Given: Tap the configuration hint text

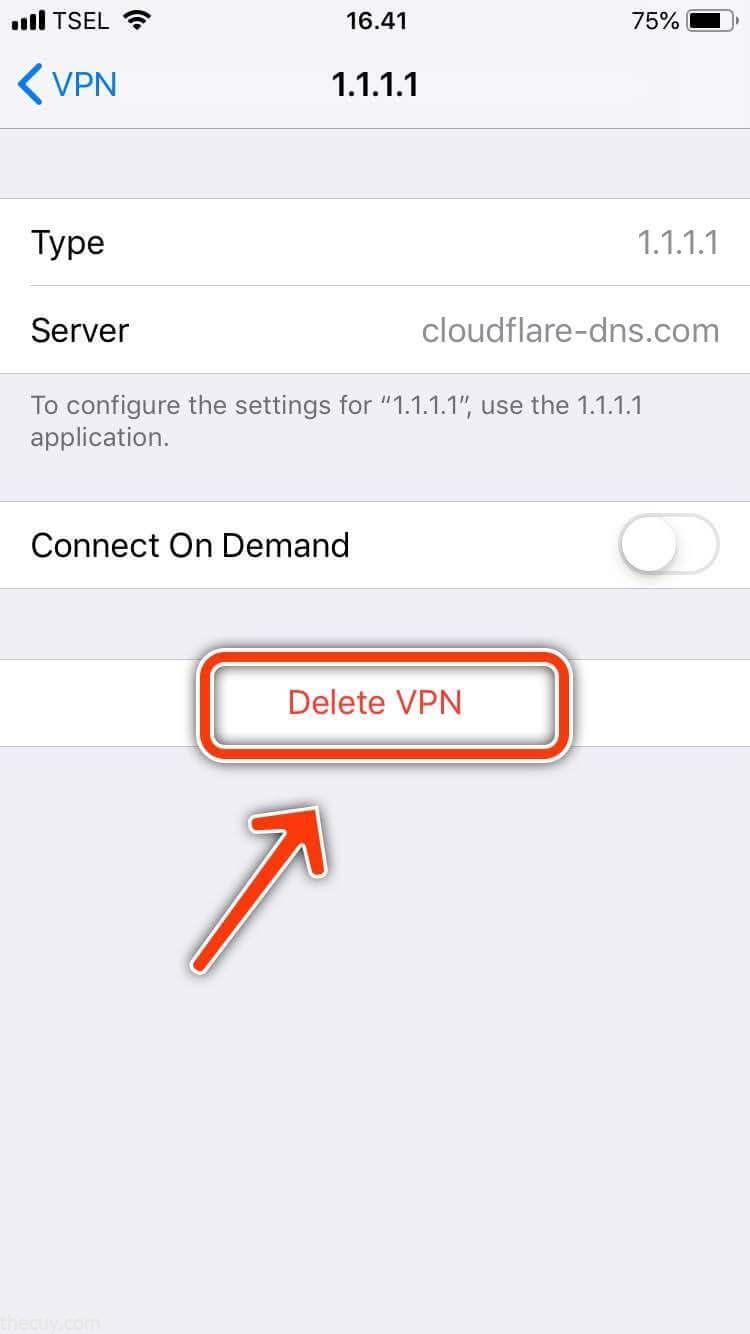Looking at the screenshot, I should pyautogui.click(x=336, y=421).
